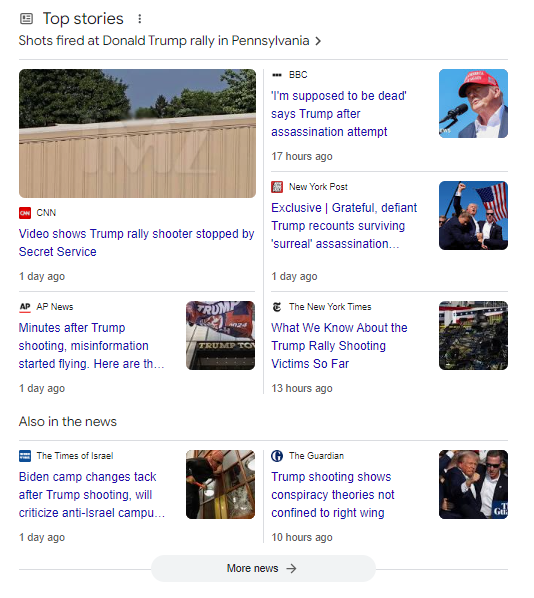
Task: Click The Guardian logo icon
Action: click(277, 456)
